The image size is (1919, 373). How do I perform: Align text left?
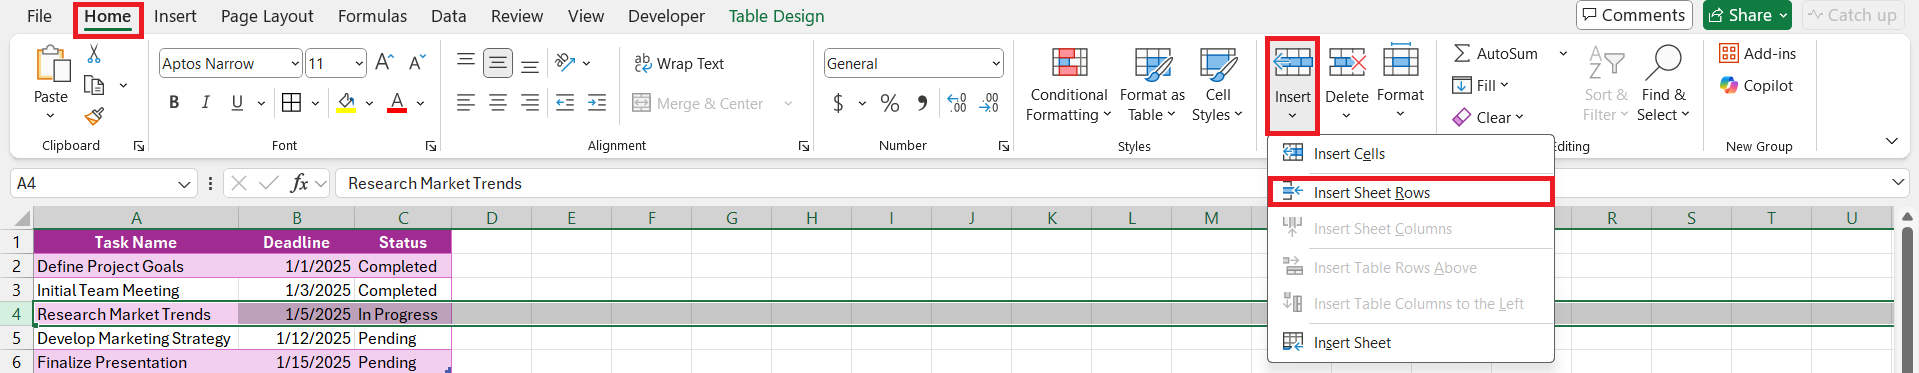point(466,102)
